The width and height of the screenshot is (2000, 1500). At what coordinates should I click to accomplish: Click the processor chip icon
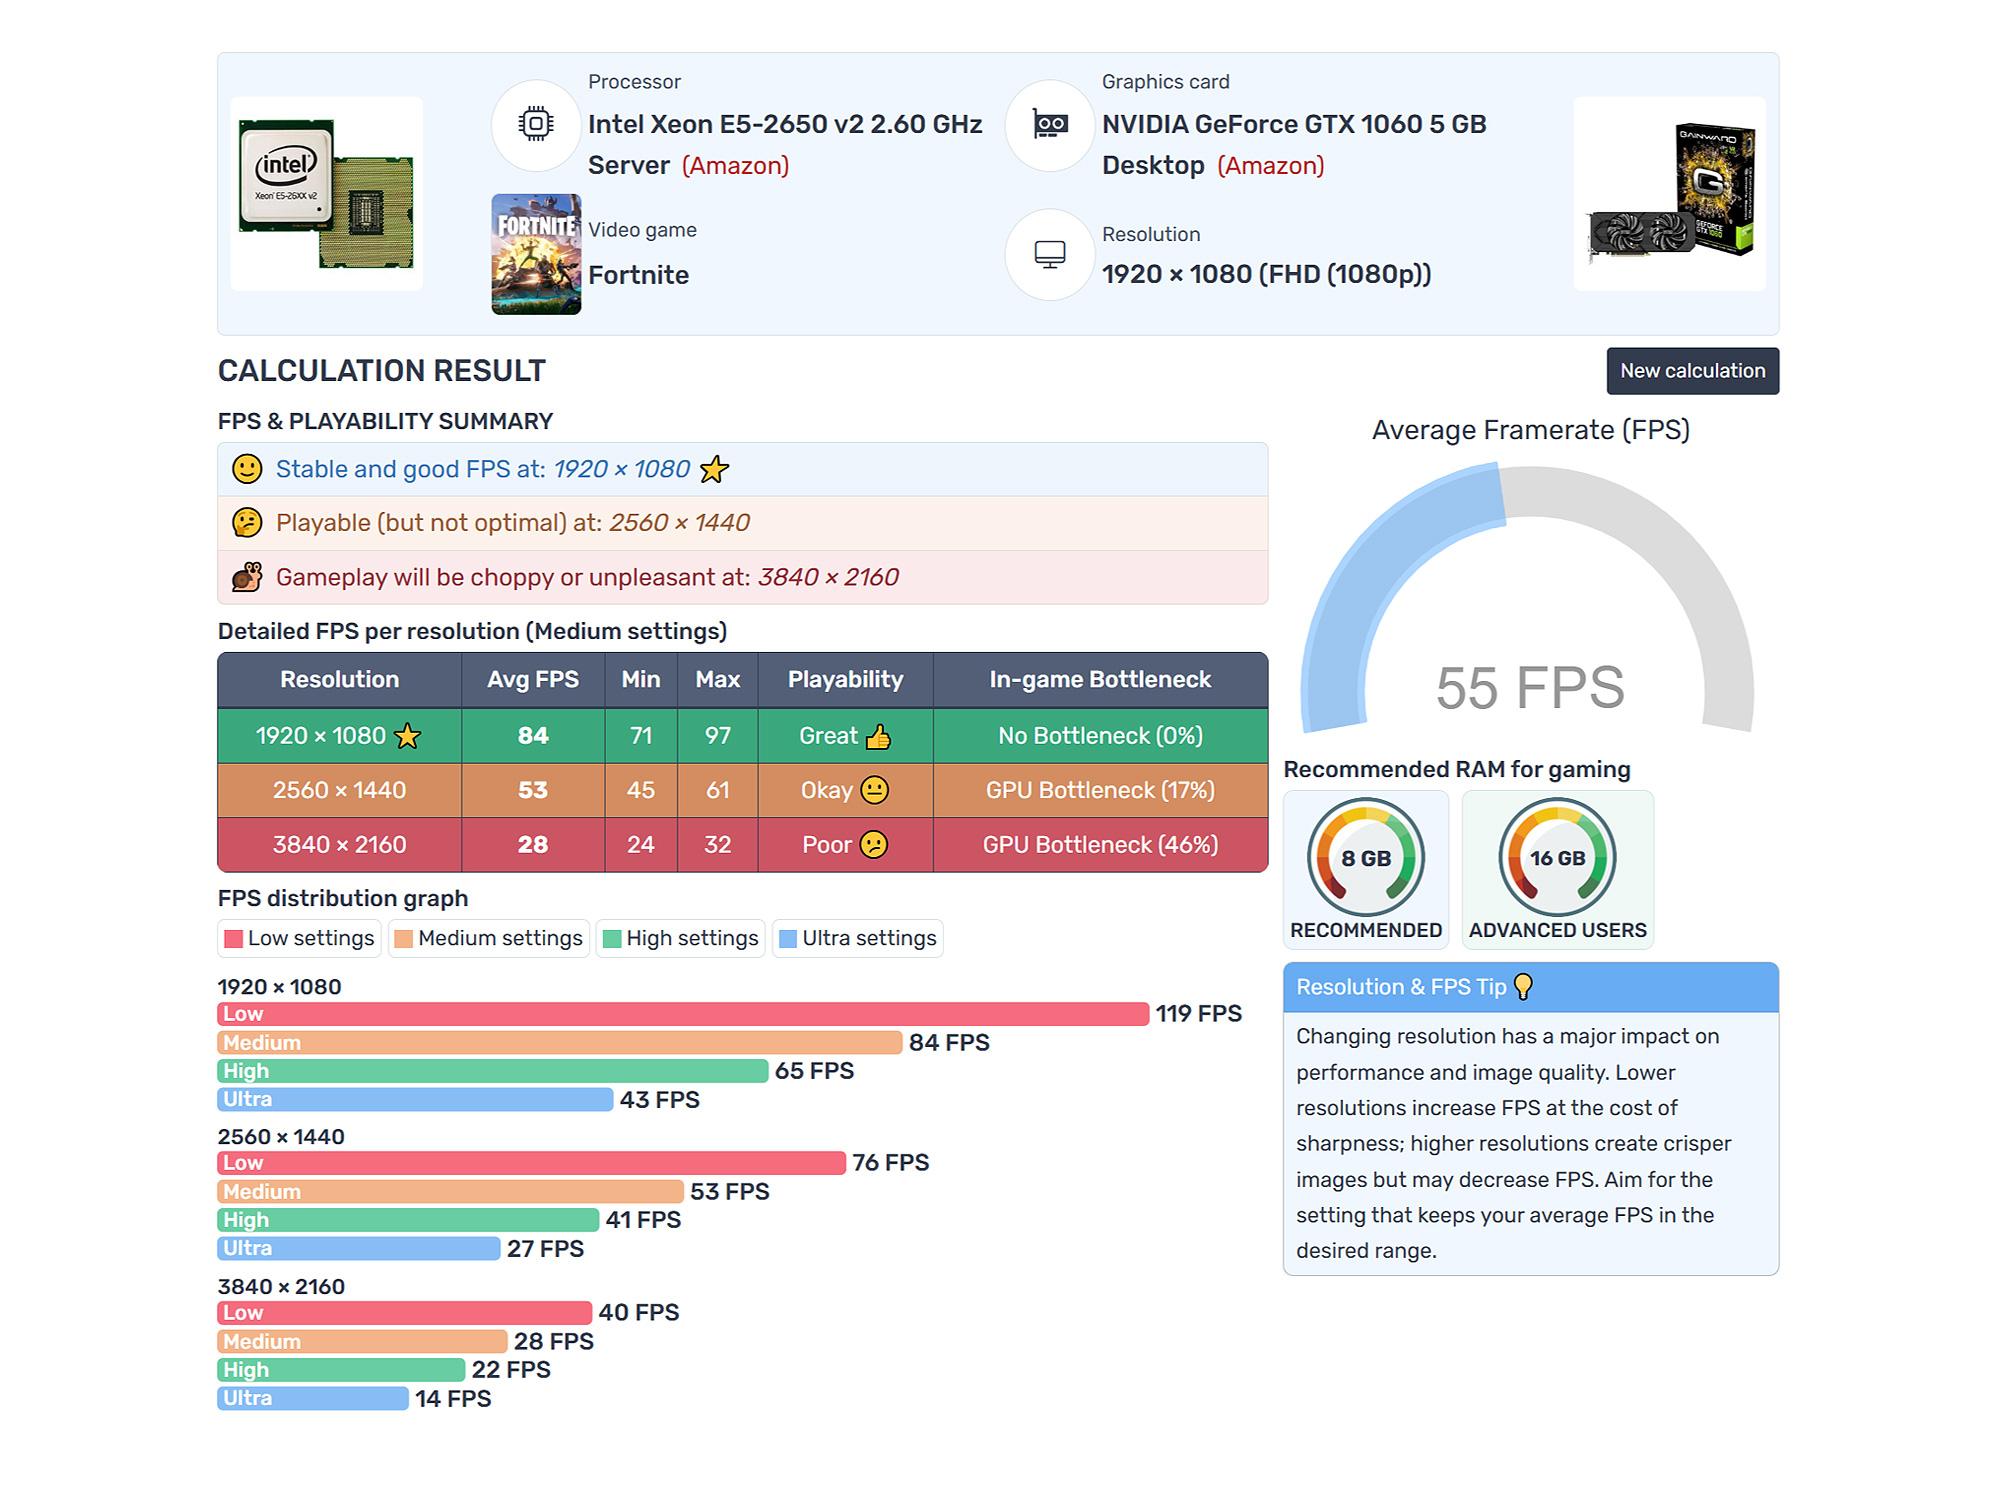(x=536, y=124)
